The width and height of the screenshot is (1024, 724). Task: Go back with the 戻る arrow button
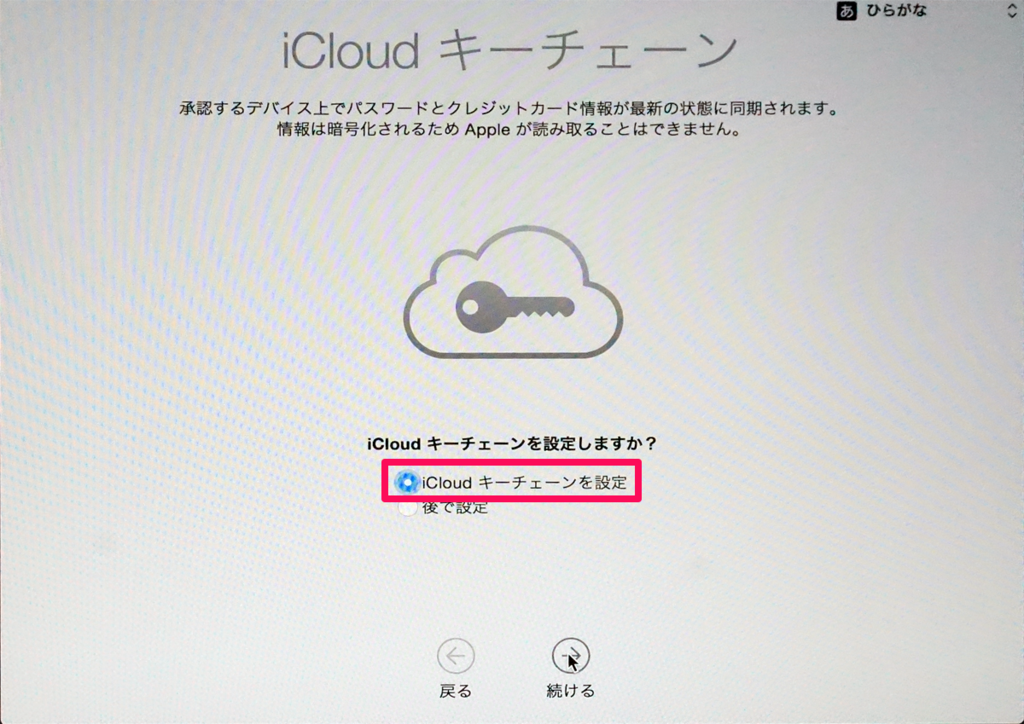coord(455,655)
